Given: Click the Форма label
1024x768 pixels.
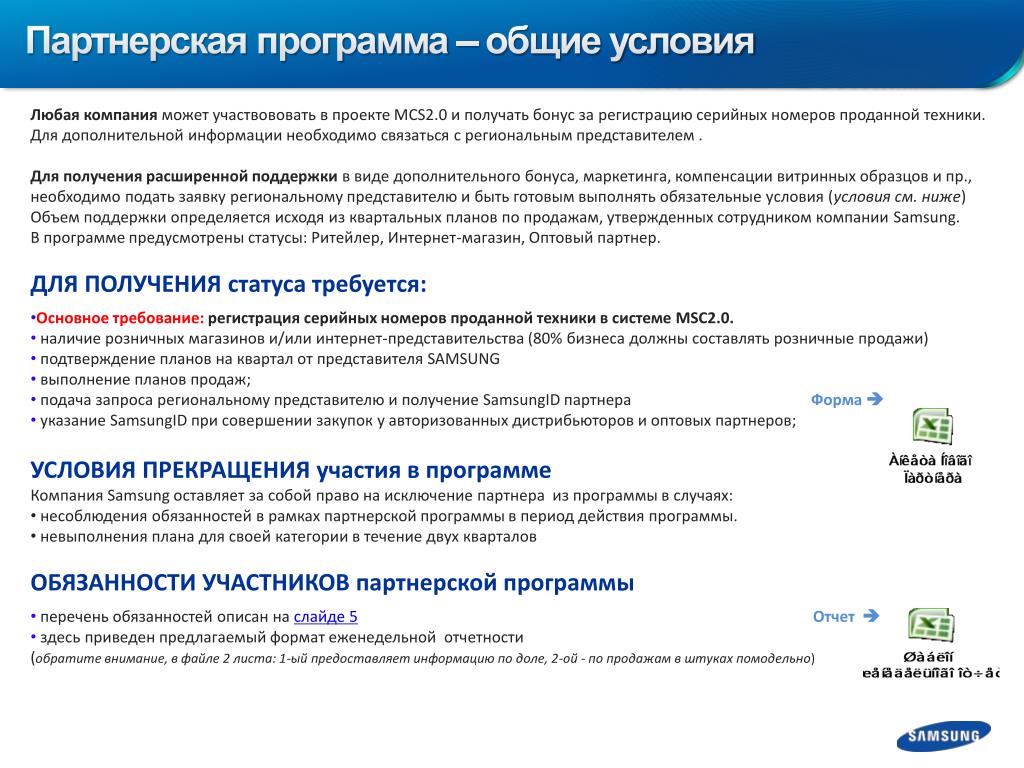Looking at the screenshot, I should point(836,400).
